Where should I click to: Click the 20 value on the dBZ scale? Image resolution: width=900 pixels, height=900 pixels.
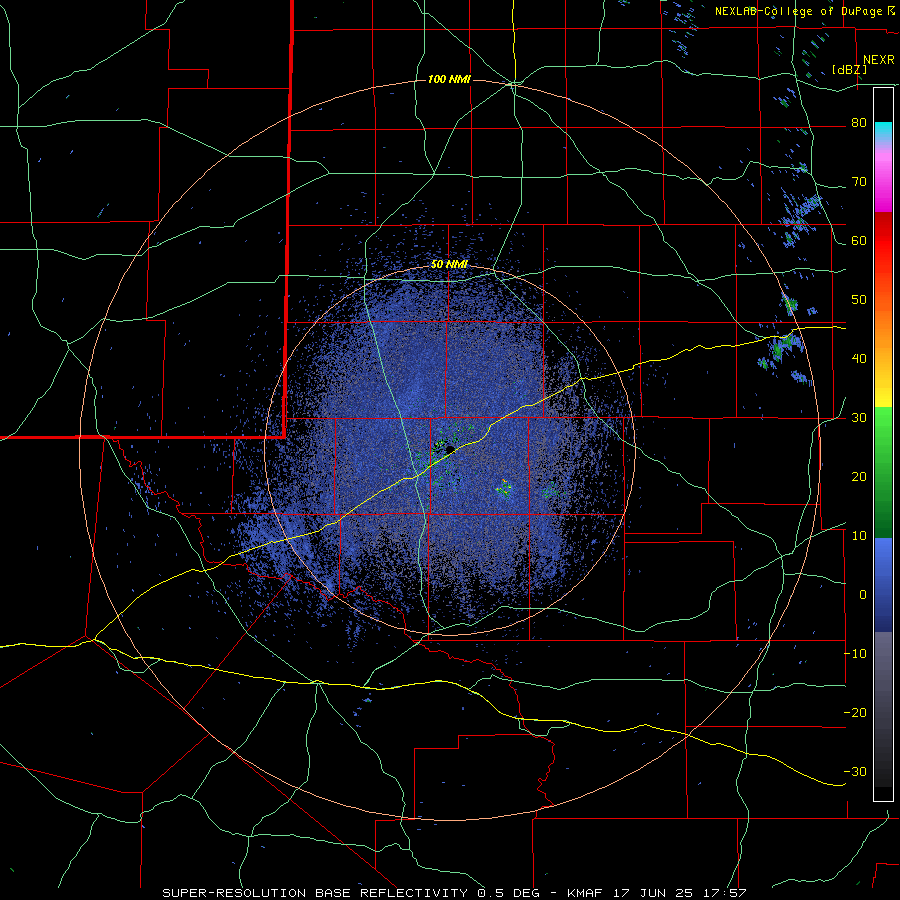(859, 477)
